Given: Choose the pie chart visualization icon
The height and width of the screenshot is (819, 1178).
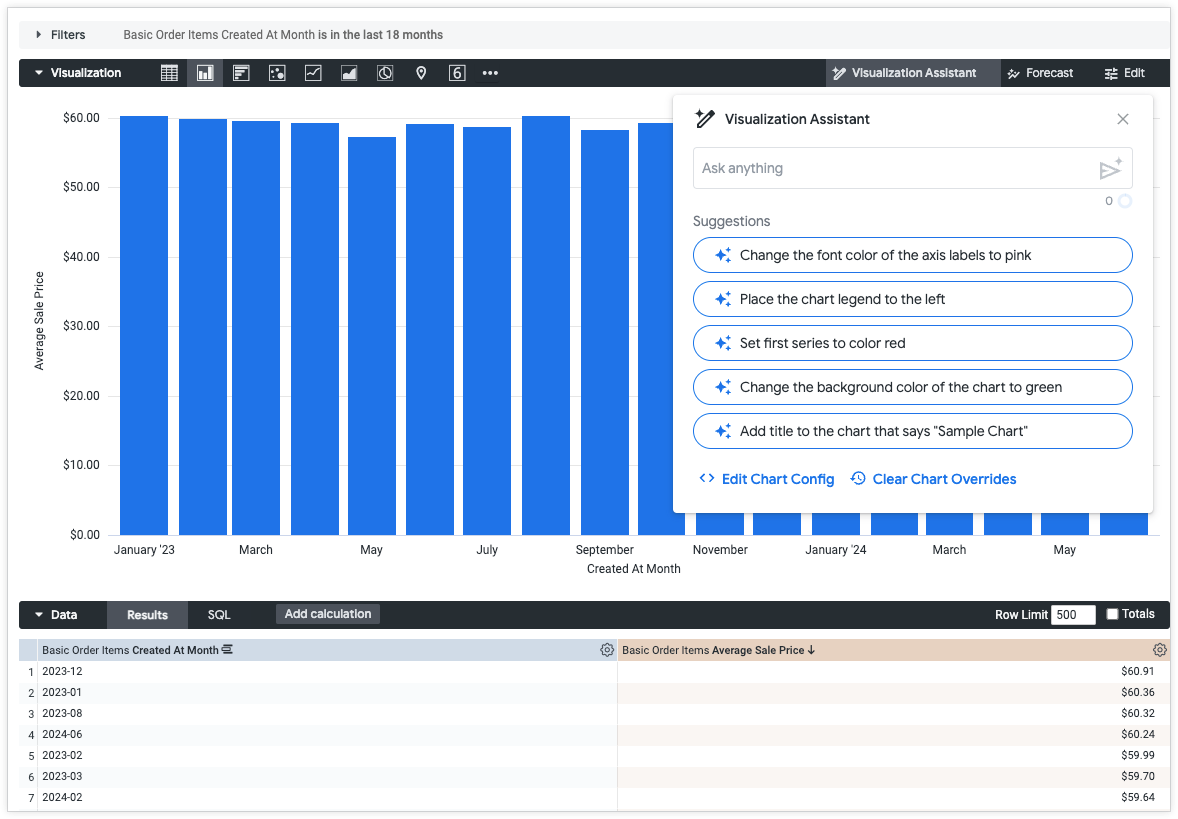Looking at the screenshot, I should click(385, 73).
